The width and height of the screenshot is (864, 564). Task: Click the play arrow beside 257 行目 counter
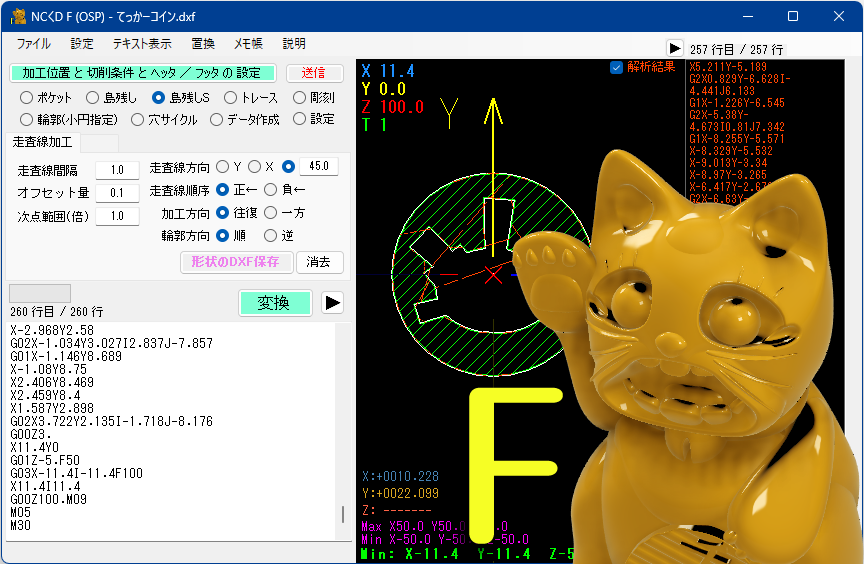click(674, 48)
